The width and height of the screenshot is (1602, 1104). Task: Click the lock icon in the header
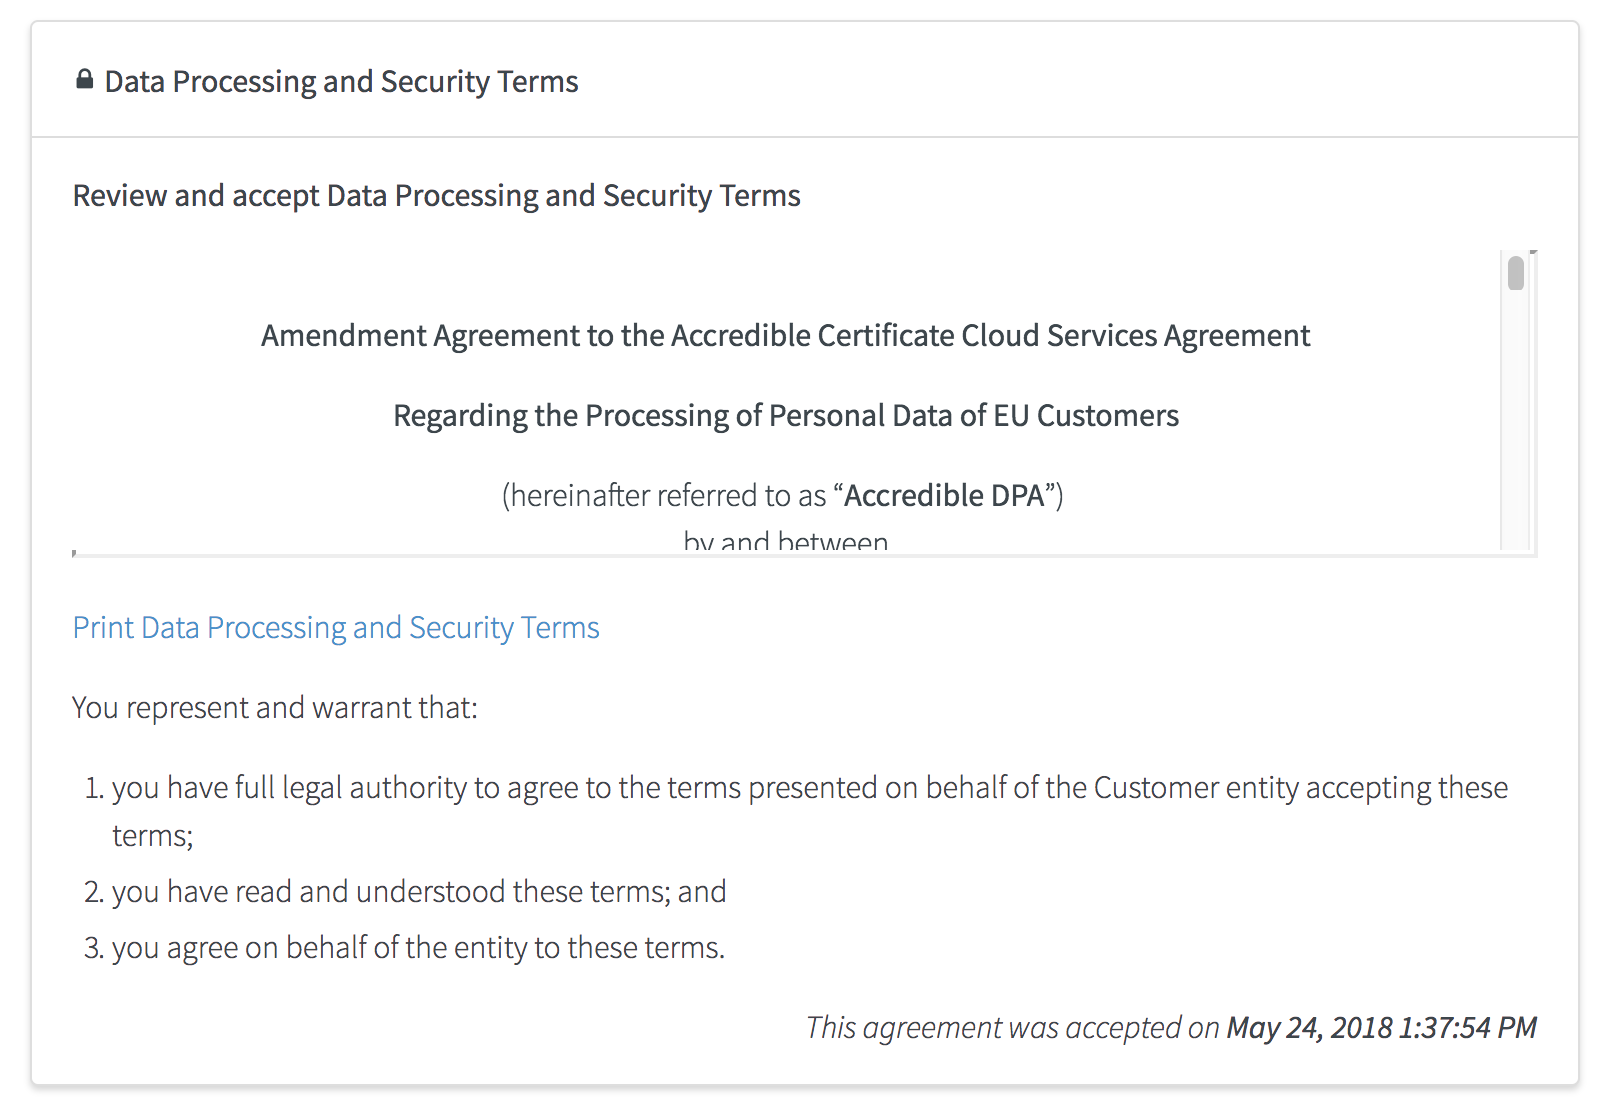pyautogui.click(x=85, y=80)
